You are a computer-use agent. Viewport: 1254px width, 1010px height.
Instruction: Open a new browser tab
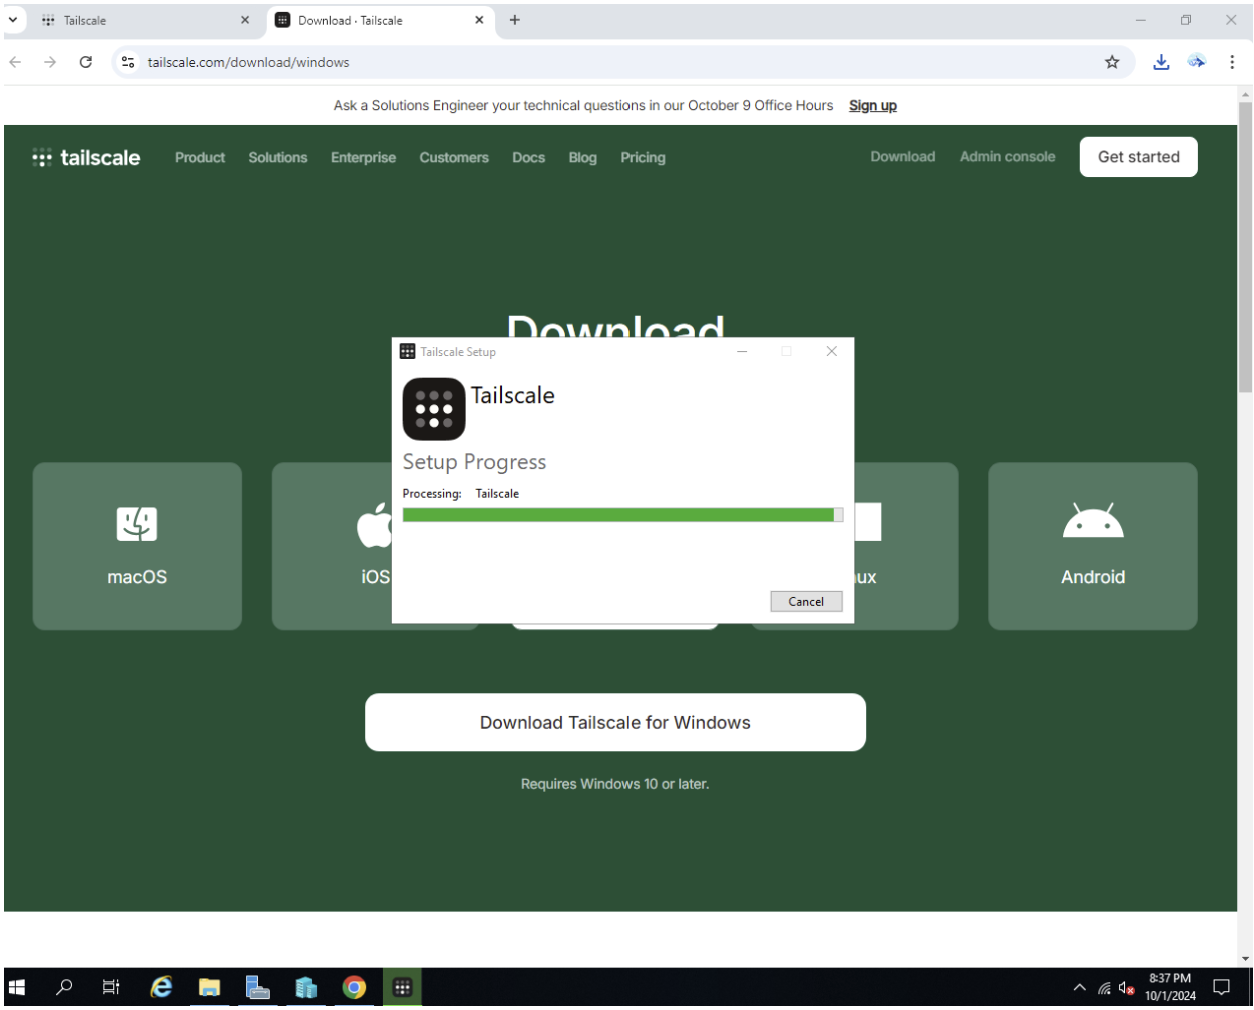coord(515,20)
